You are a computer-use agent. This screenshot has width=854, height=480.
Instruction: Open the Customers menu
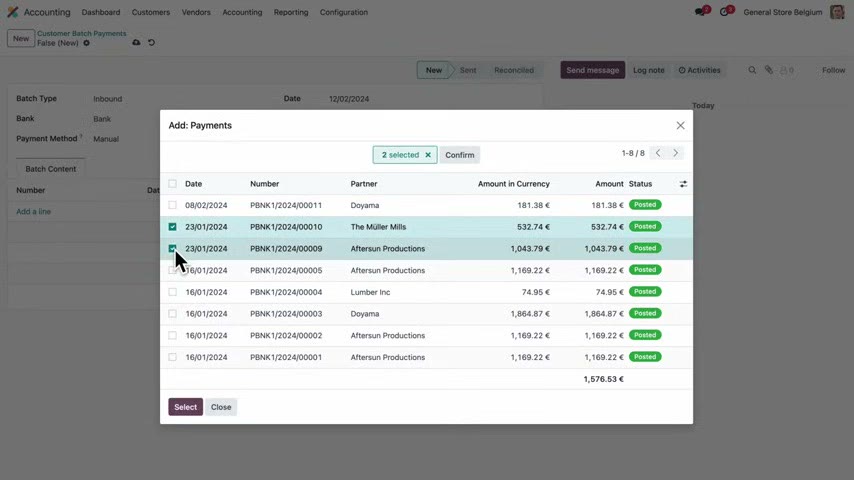click(x=151, y=12)
